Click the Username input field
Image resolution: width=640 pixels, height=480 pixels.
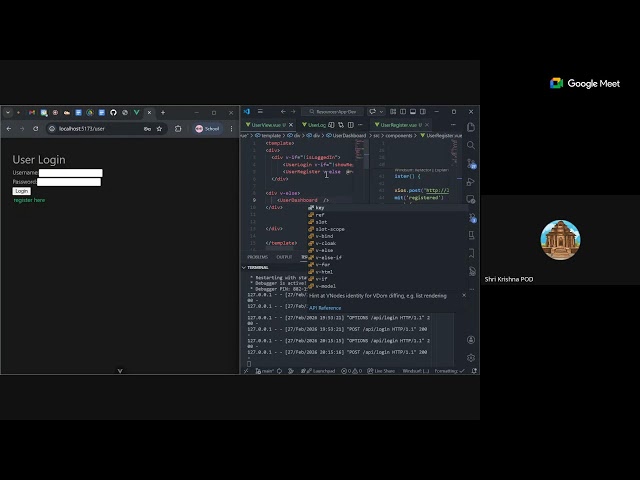pyautogui.click(x=71, y=173)
